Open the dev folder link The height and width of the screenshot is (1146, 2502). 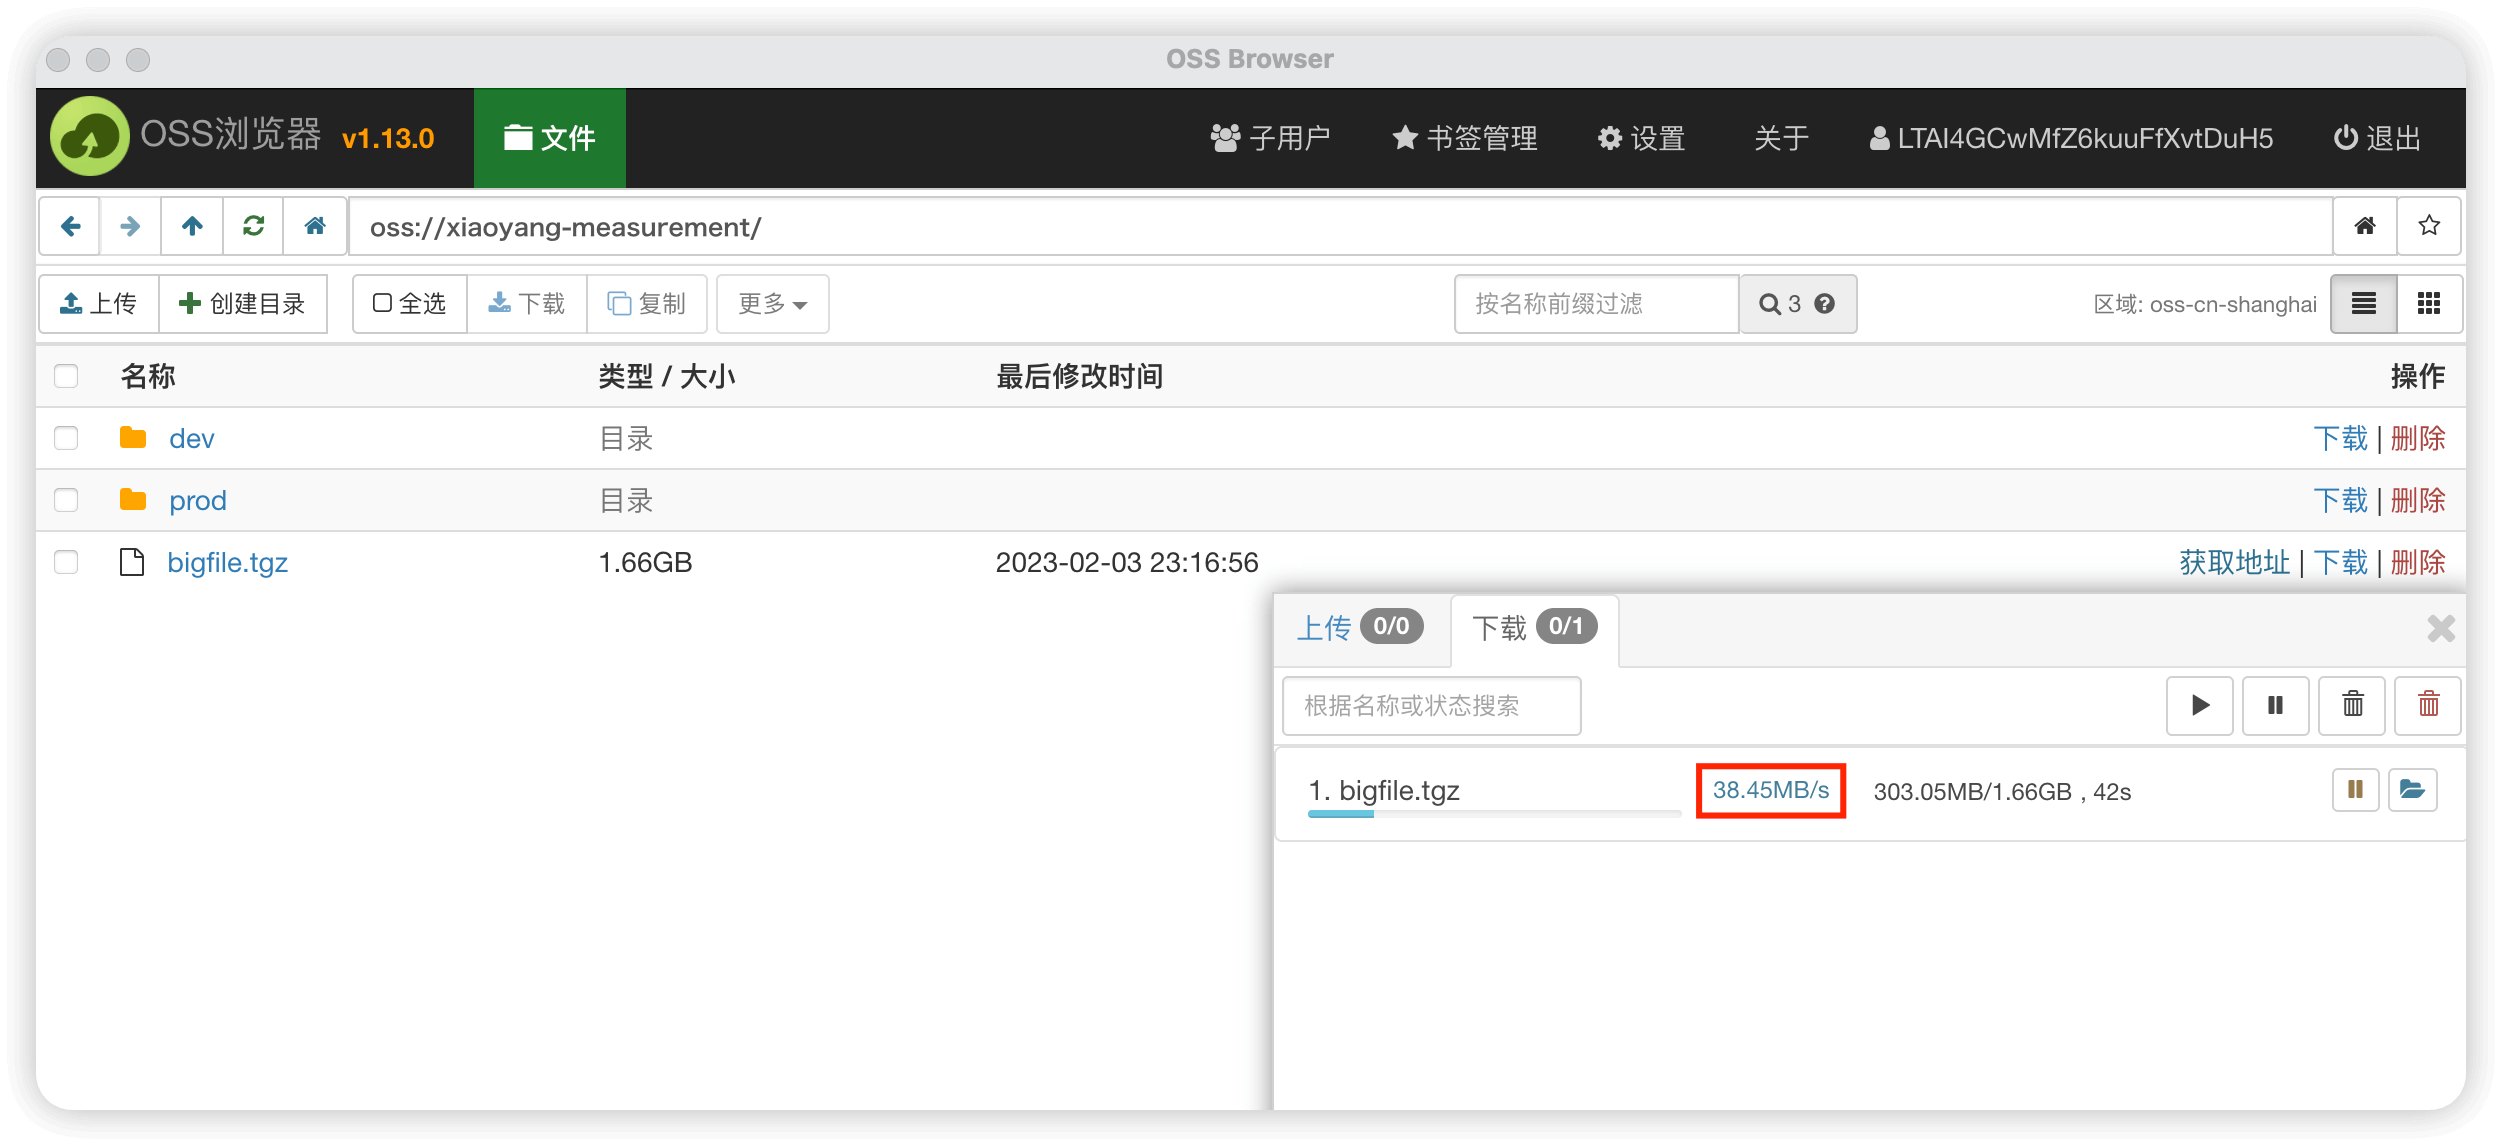point(192,439)
